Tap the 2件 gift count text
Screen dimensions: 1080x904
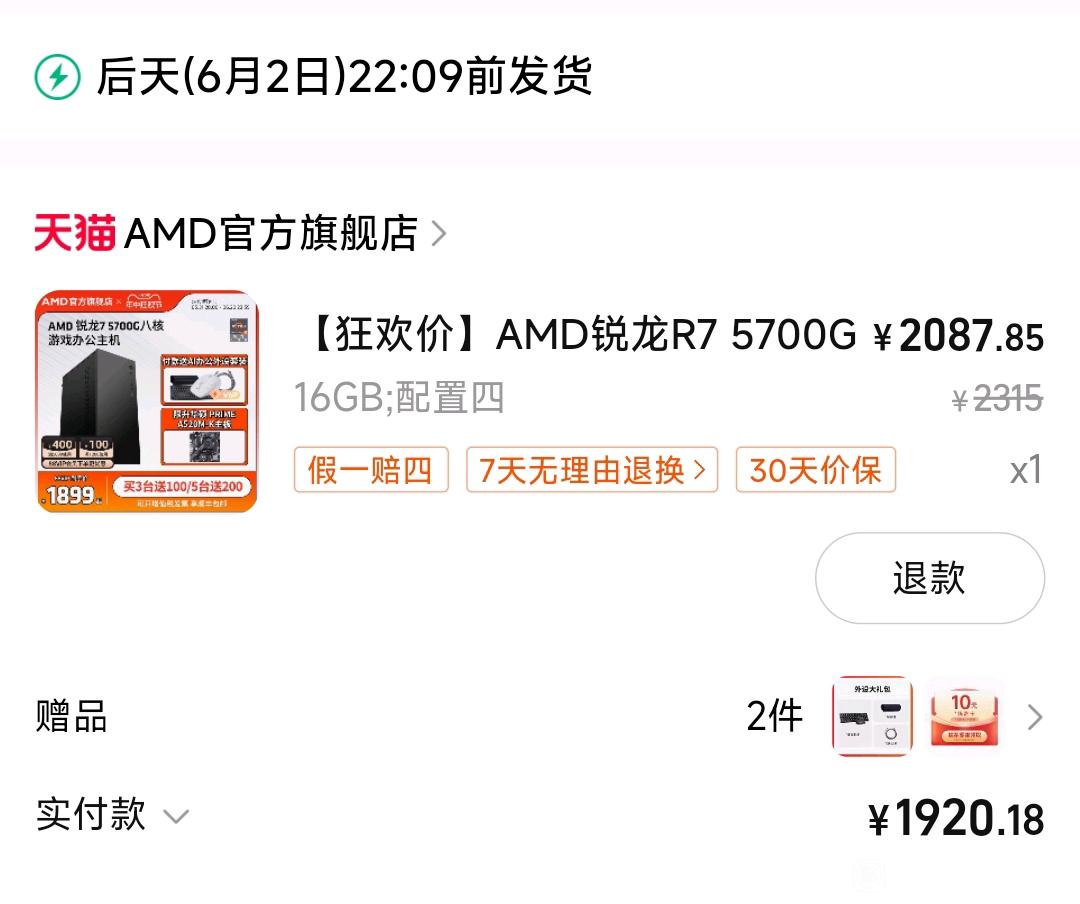tap(775, 716)
